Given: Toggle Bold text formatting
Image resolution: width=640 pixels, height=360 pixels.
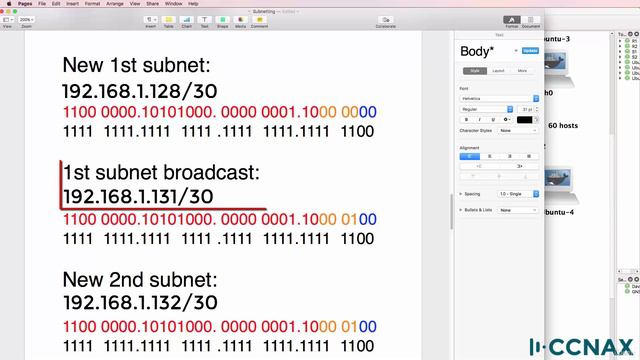Looking at the screenshot, I should click(466, 120).
